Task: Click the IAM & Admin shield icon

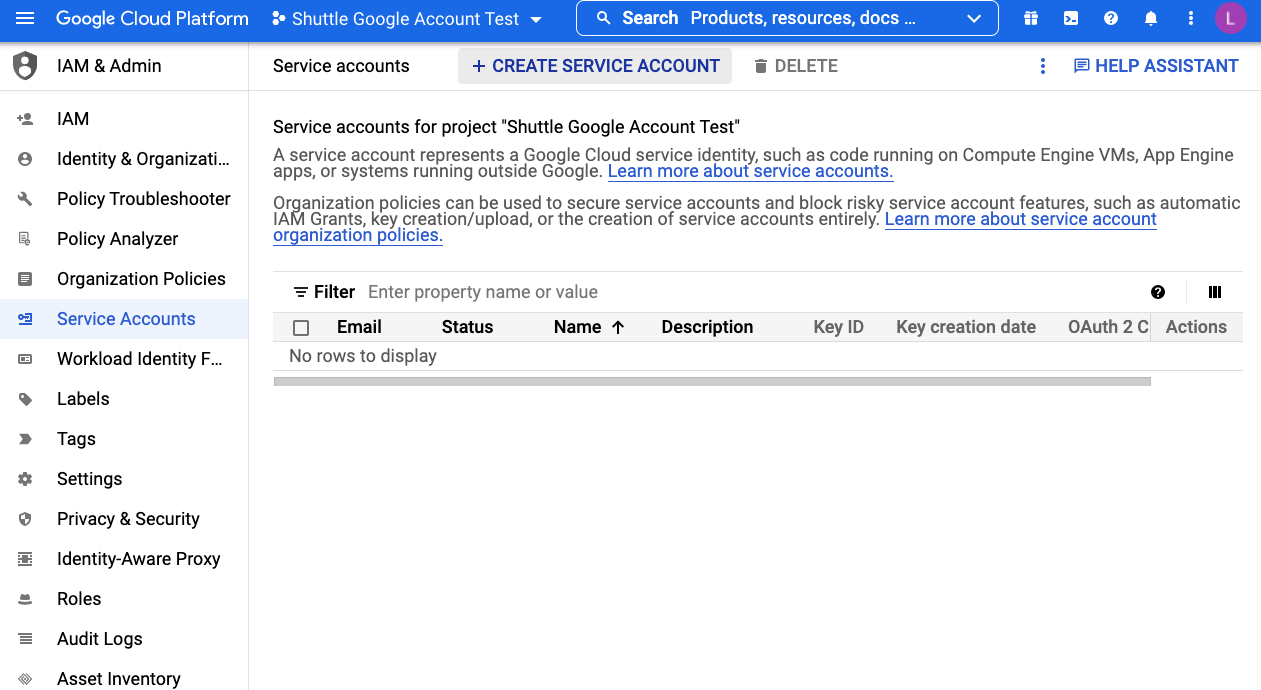Action: click(x=25, y=66)
